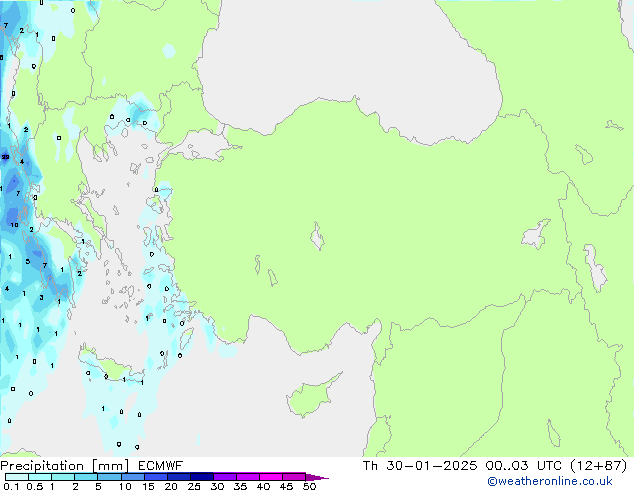Choose the purple 30–35 mm legend swatch
This screenshot has width=634, height=490.
(x=225, y=477)
